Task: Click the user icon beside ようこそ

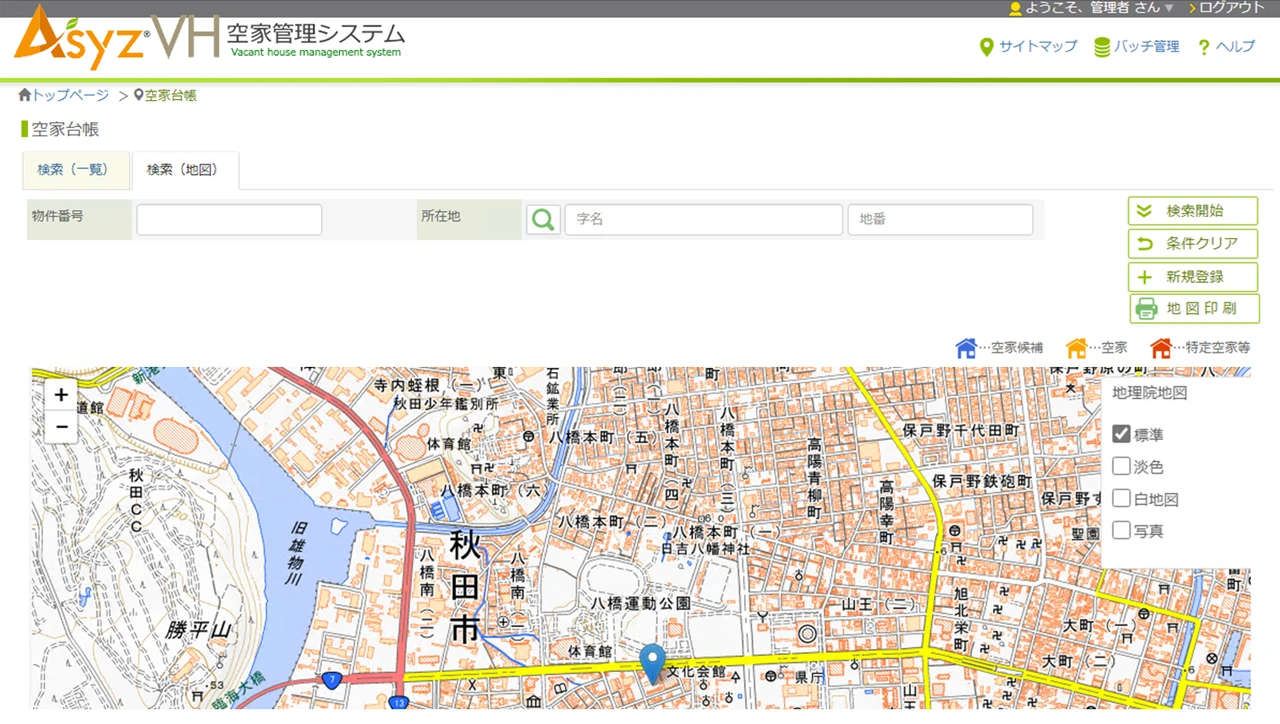Action: 1016,8
